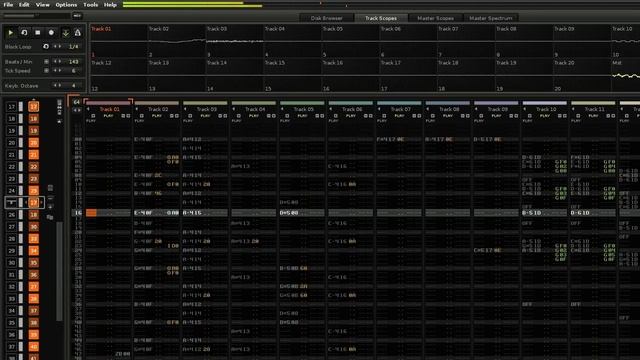Click the clone pattern icon below plus

[50, 217]
